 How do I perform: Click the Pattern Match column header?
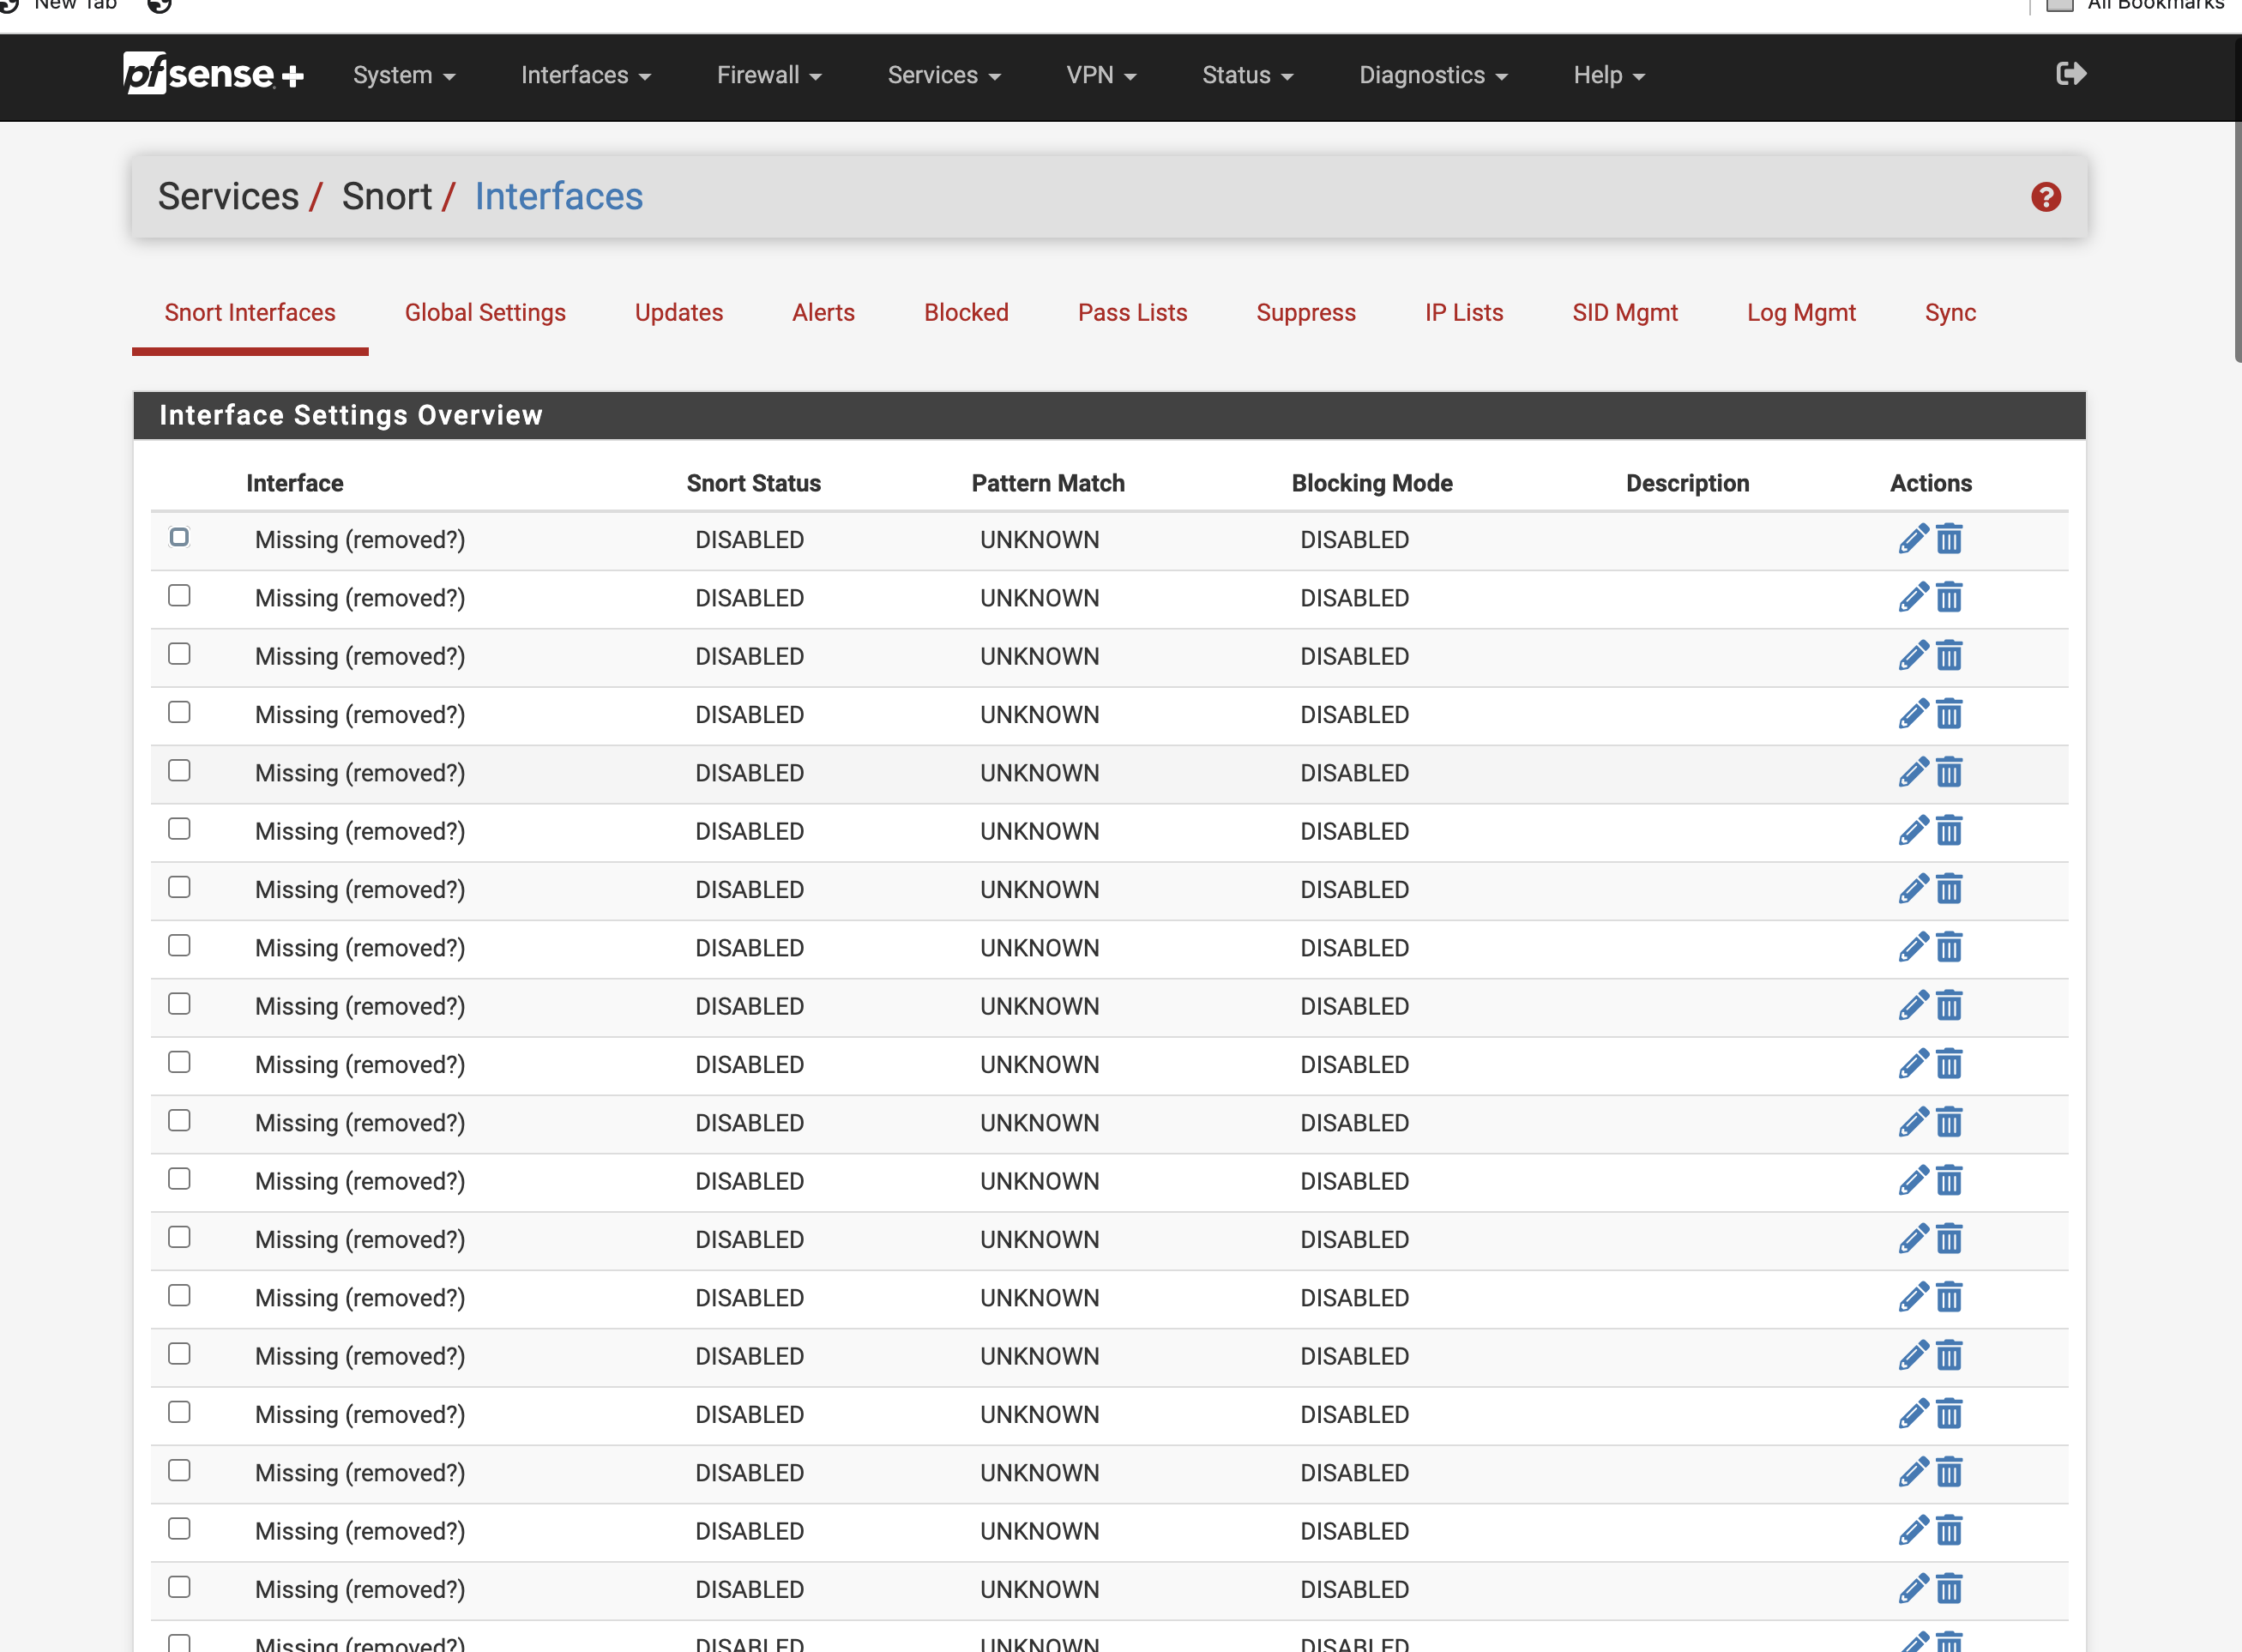1048,483
